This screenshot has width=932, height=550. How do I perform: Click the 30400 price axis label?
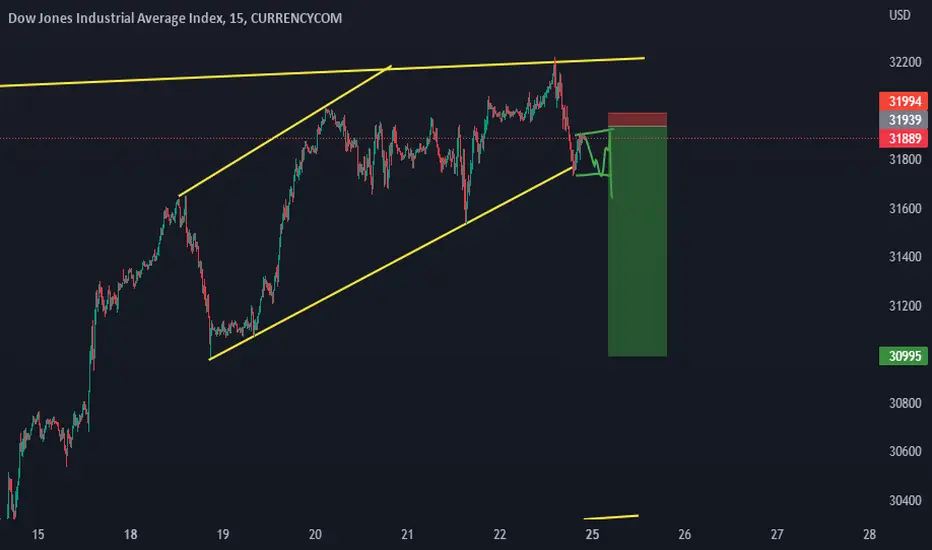(x=905, y=501)
